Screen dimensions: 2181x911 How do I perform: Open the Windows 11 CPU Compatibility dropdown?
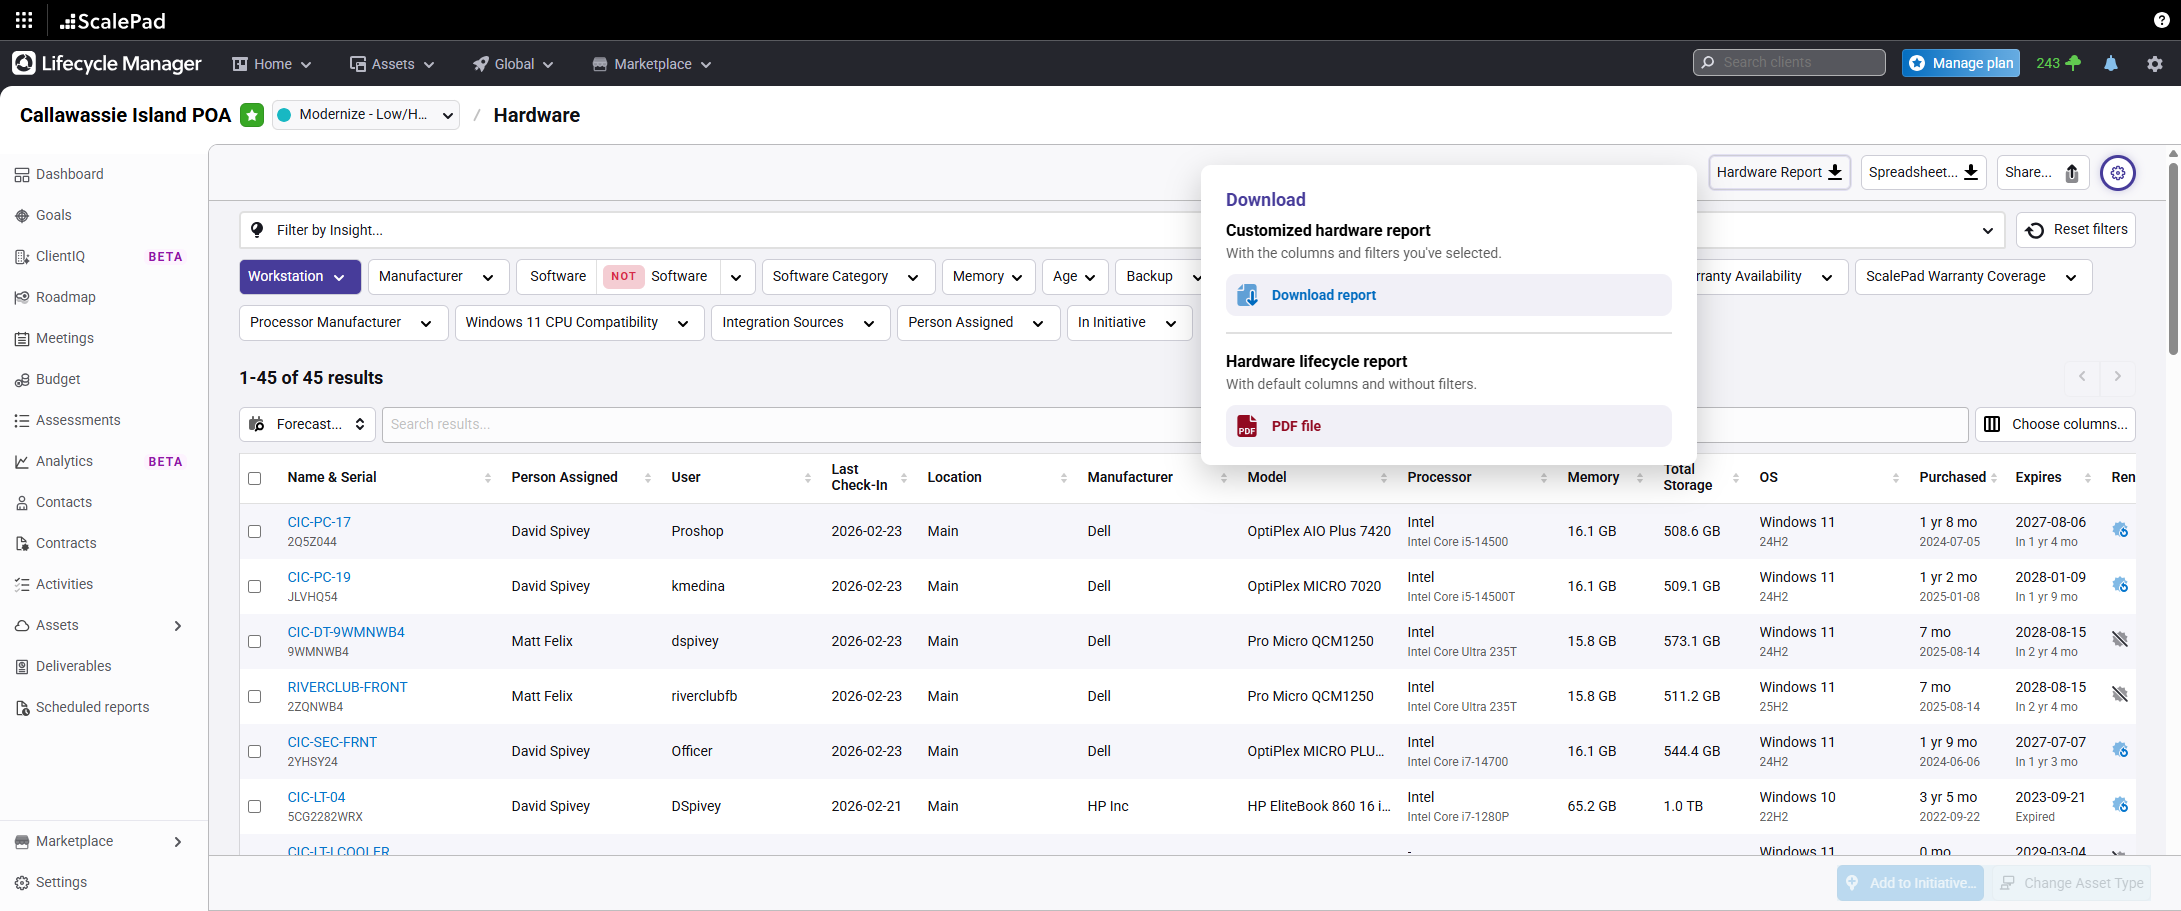[x=578, y=322]
